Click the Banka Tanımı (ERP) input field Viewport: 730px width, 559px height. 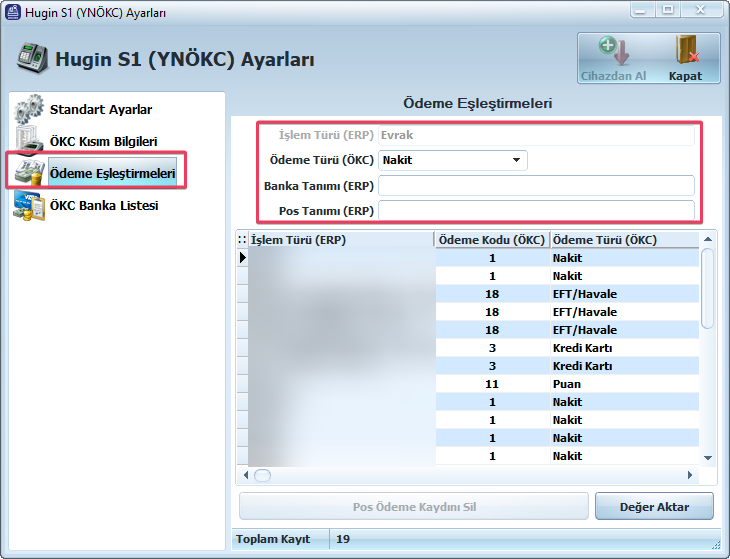[x=536, y=186]
